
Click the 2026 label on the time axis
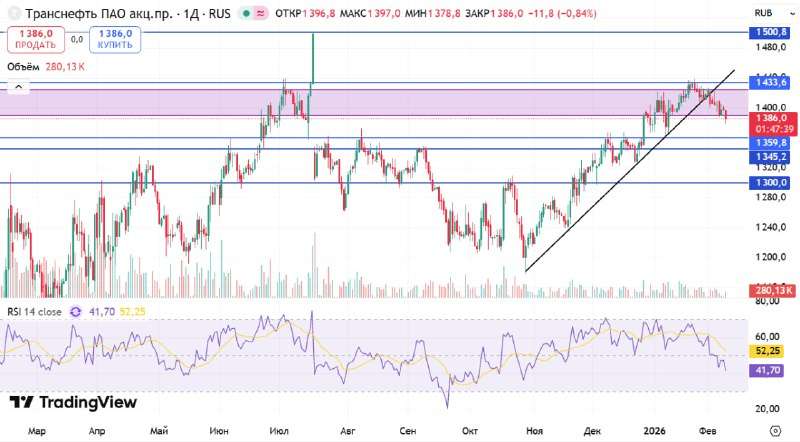(x=654, y=431)
